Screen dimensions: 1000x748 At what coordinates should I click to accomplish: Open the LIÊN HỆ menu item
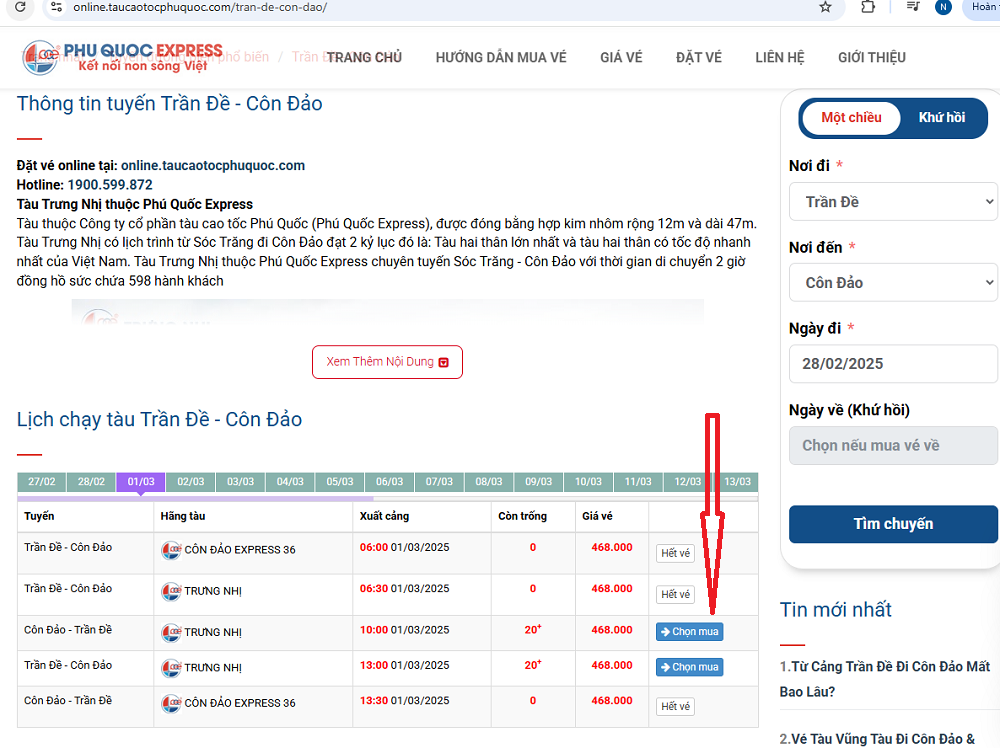780,57
